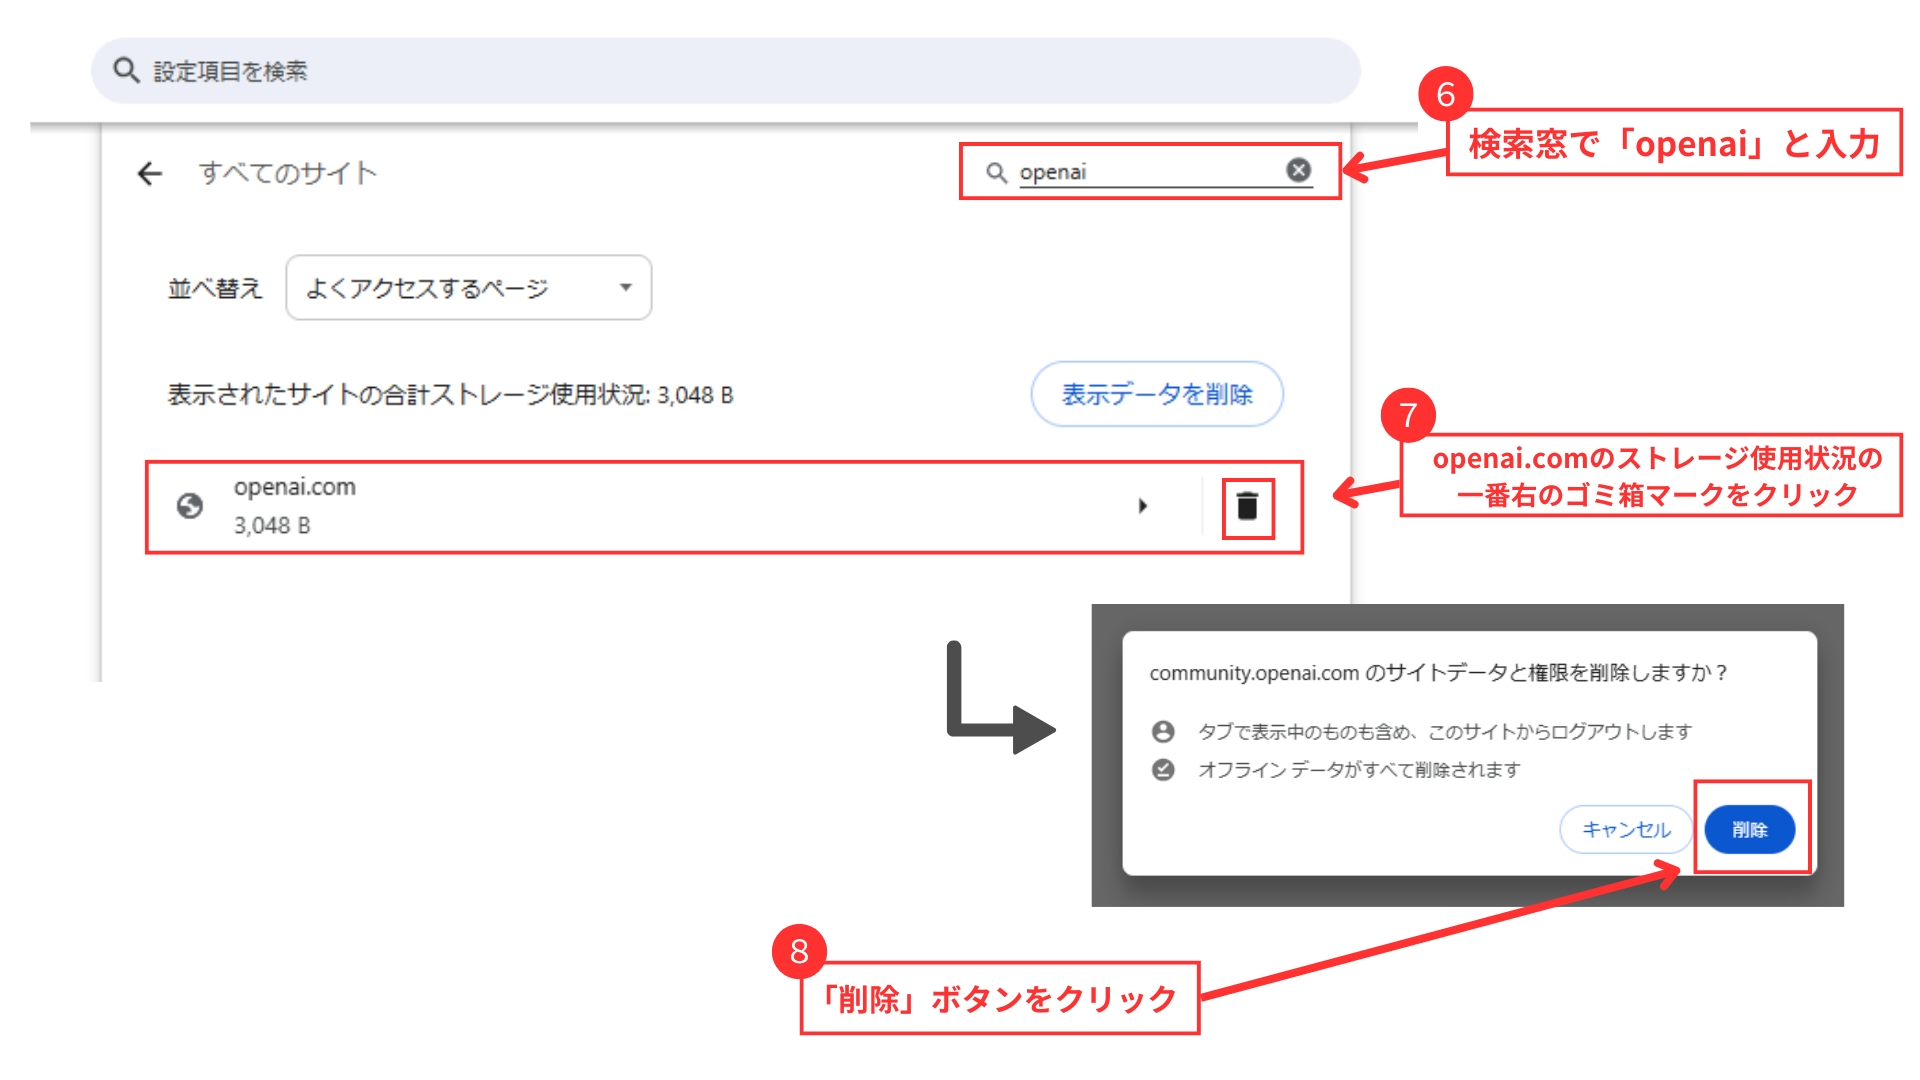Click the total storage usage text 3,048 B
The image size is (1920, 1080).
[x=450, y=395]
